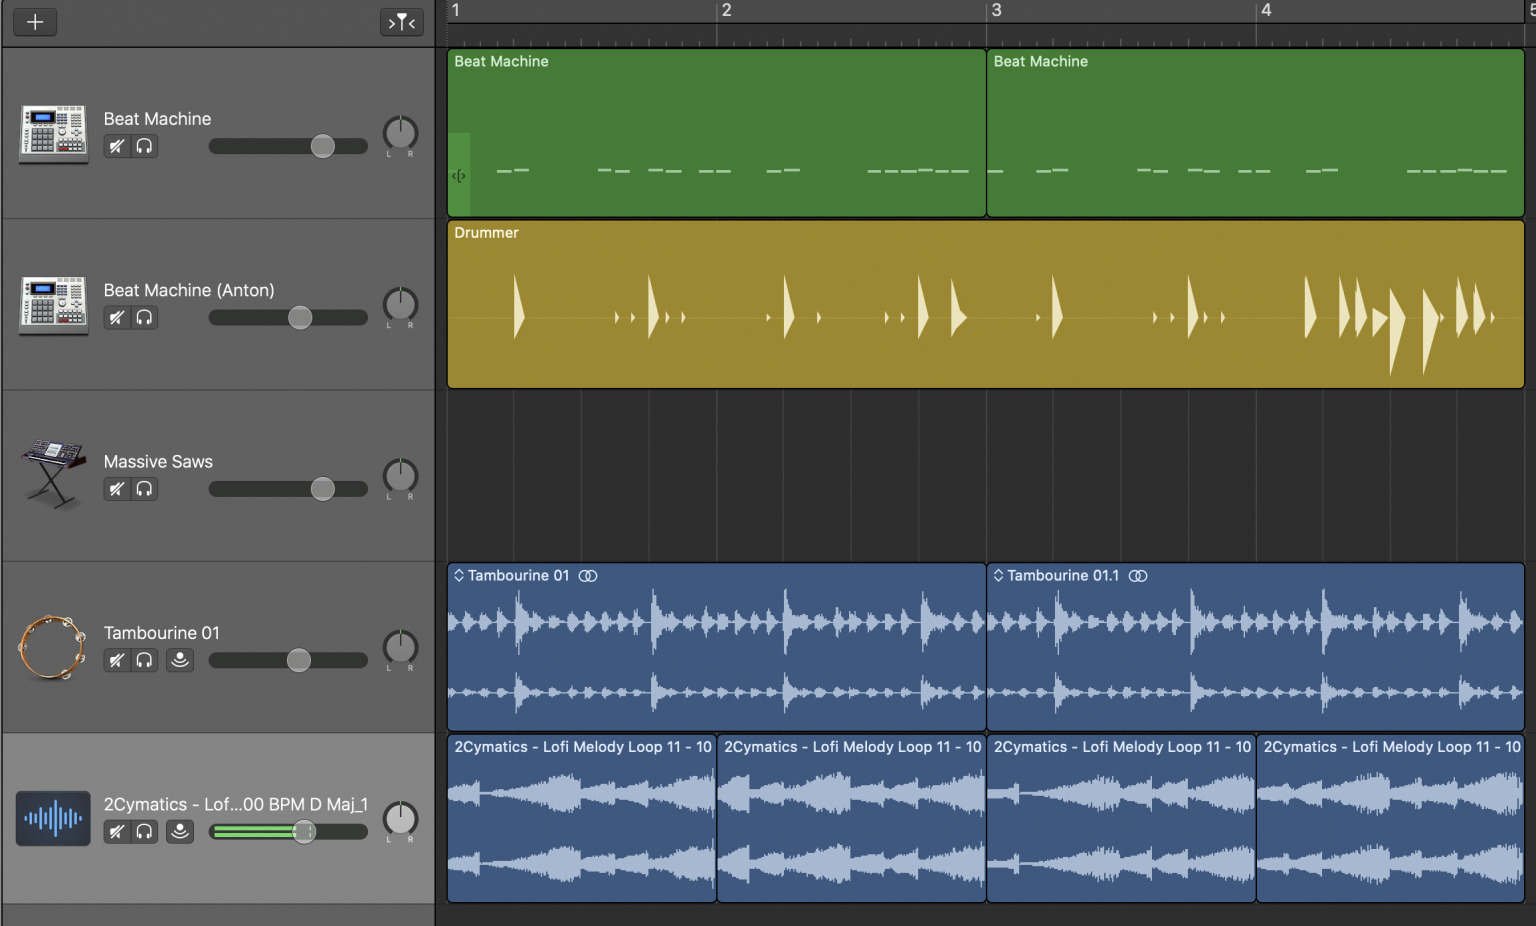
Task: Click the Add Track plus button
Action: [34, 21]
